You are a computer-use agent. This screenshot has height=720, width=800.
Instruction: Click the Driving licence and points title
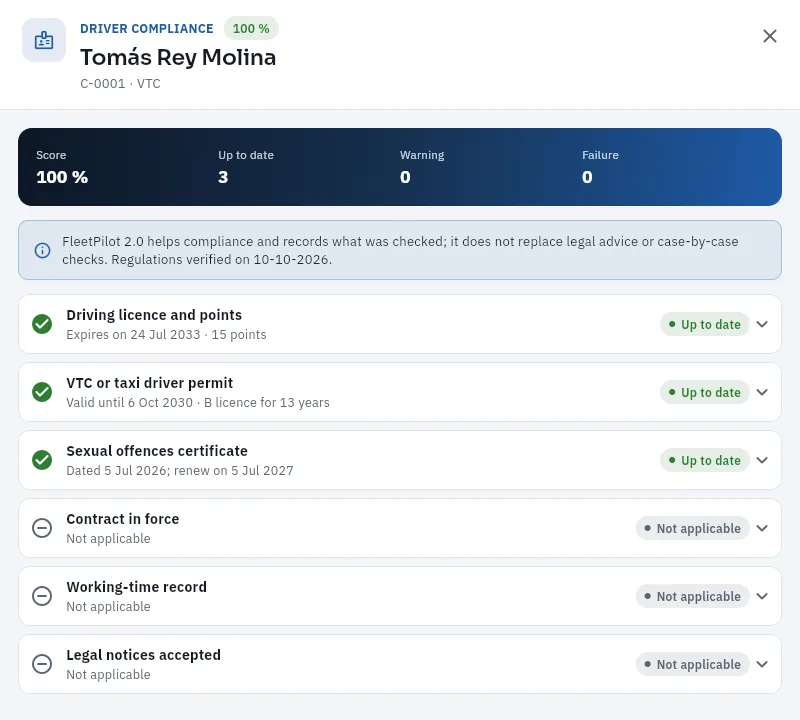(x=154, y=315)
